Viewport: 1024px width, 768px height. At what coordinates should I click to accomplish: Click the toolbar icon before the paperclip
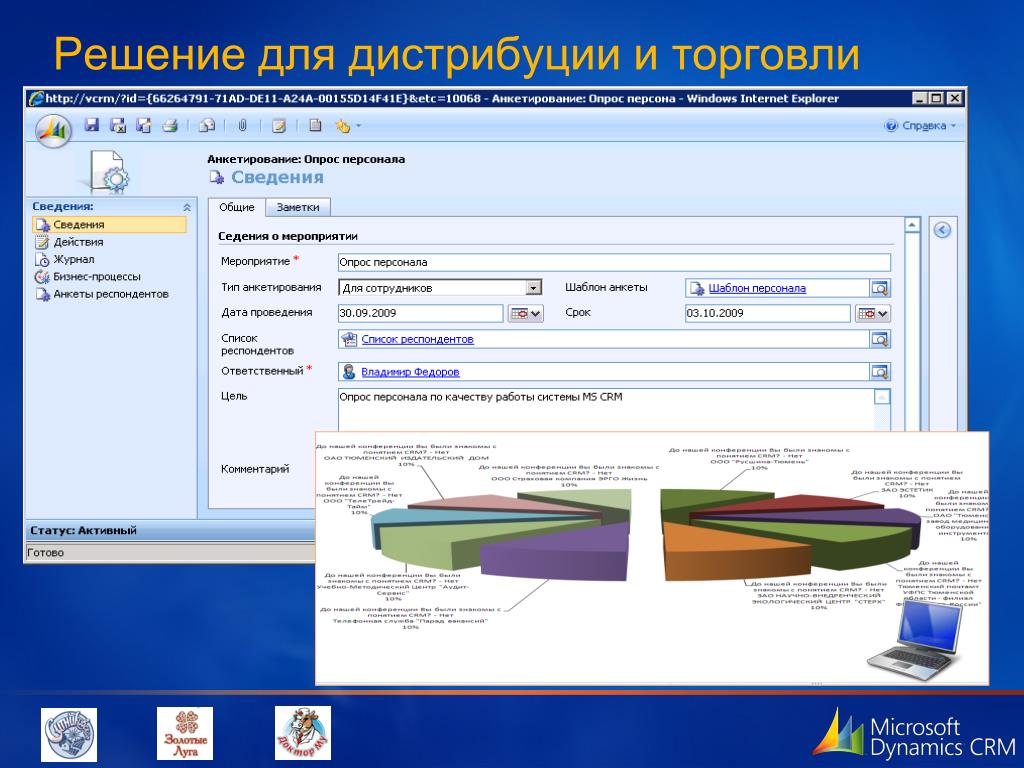click(x=207, y=125)
